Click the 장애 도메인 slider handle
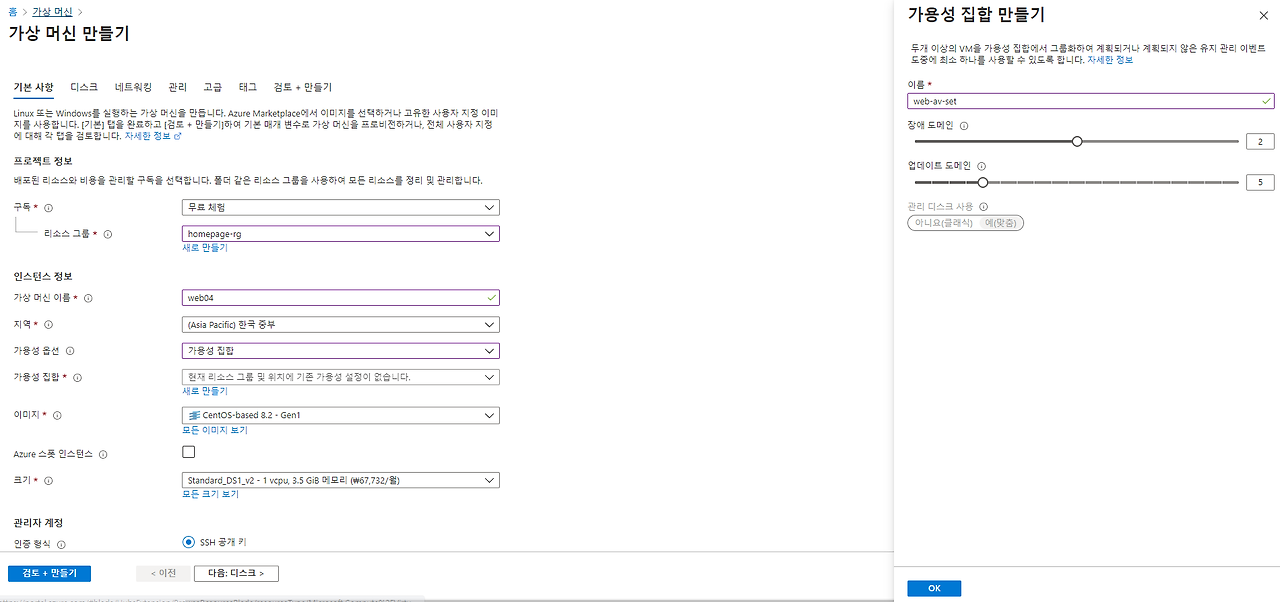 pyautogui.click(x=1077, y=142)
